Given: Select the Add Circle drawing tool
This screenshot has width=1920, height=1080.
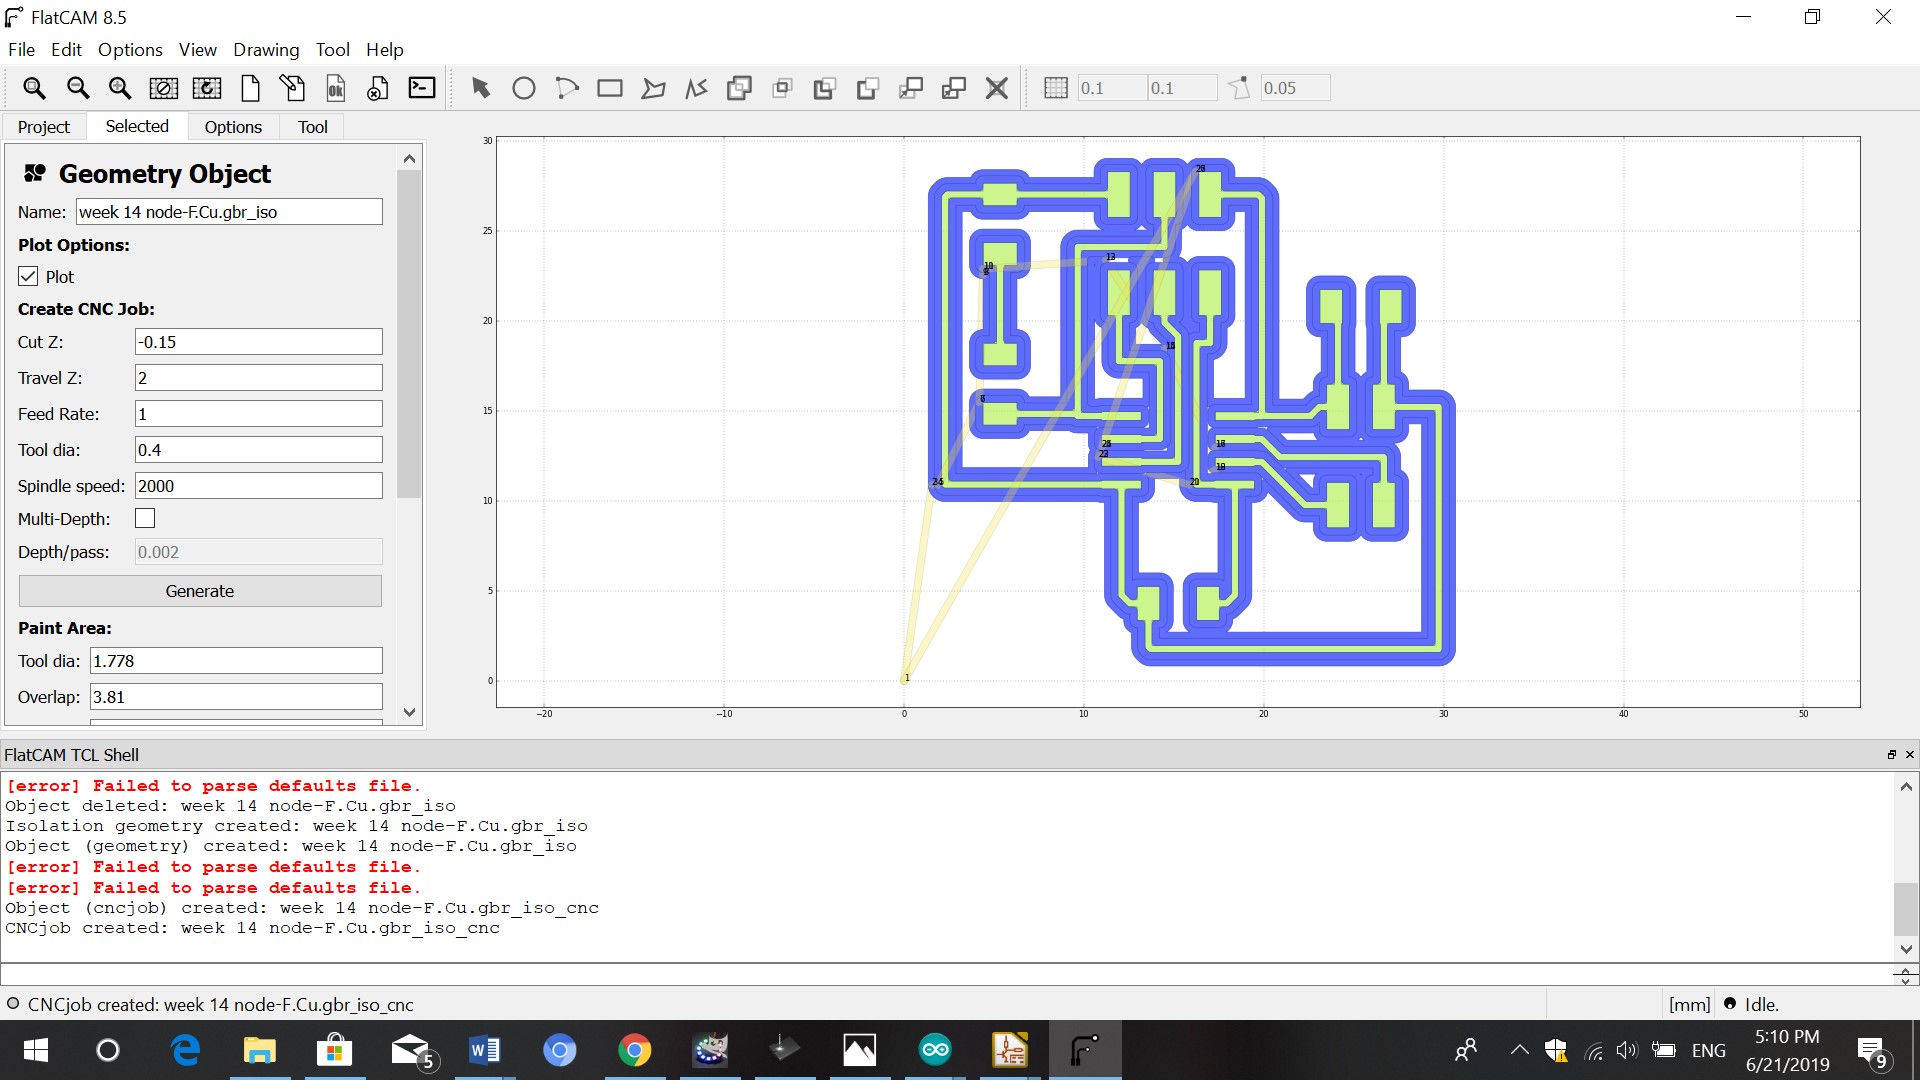Looking at the screenshot, I should [x=523, y=88].
